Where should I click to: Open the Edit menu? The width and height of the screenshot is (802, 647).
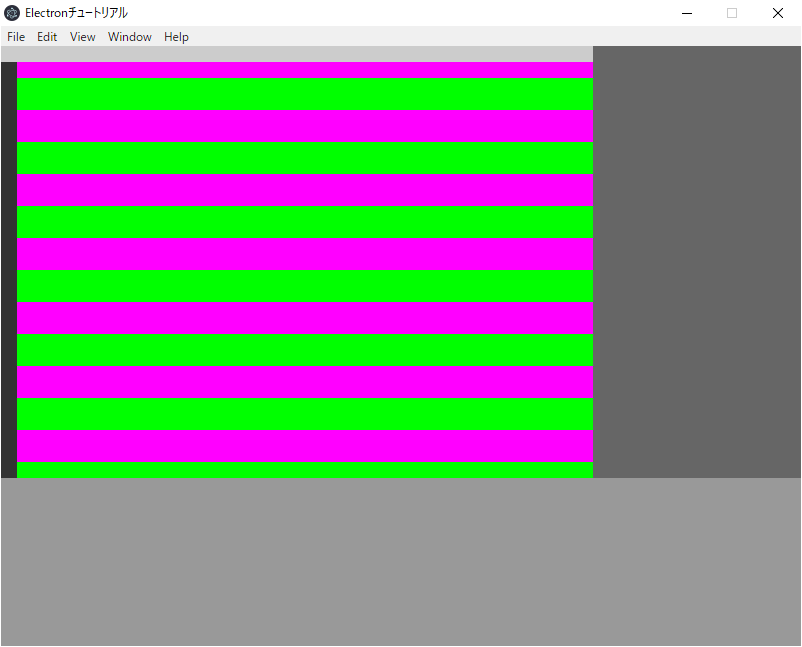(46, 37)
